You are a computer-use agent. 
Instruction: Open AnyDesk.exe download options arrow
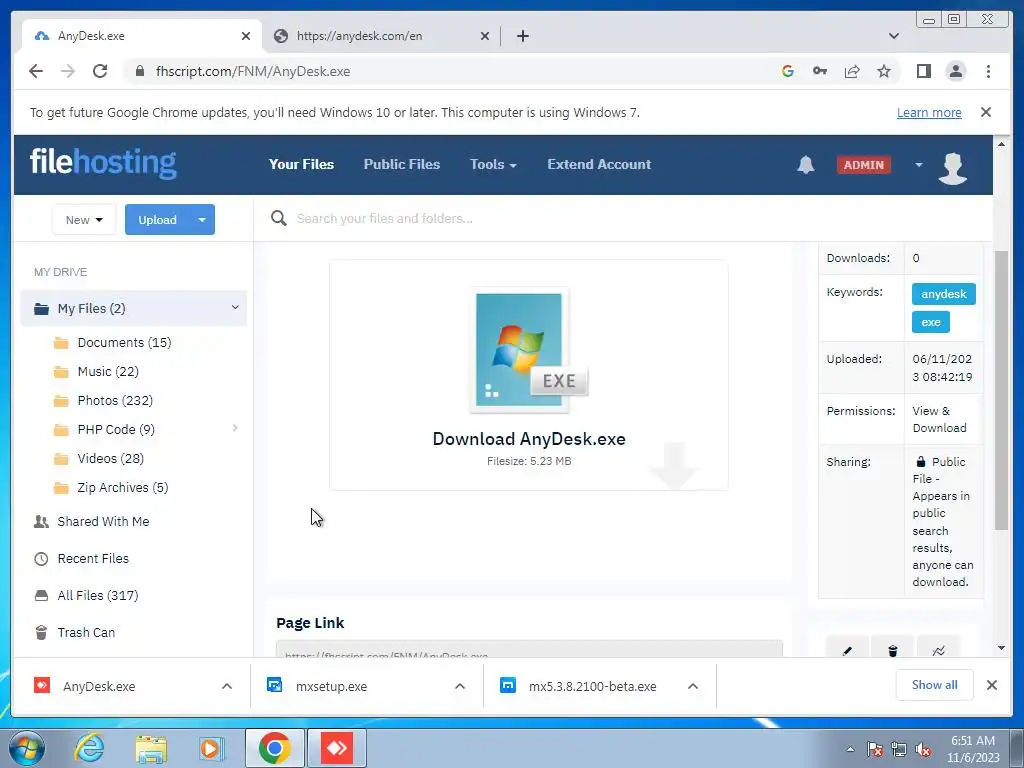pyautogui.click(x=227, y=686)
